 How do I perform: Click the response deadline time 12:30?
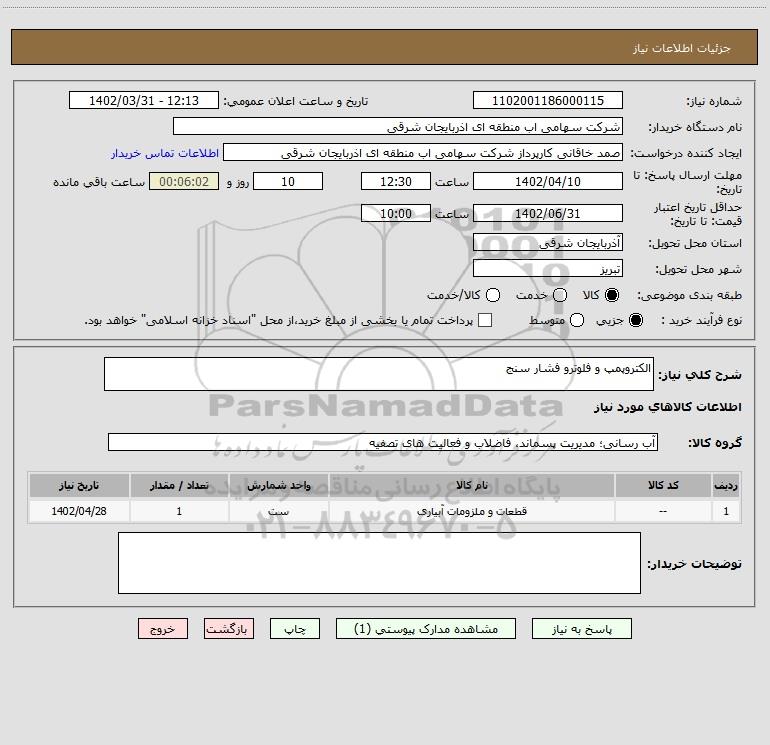coord(396,181)
